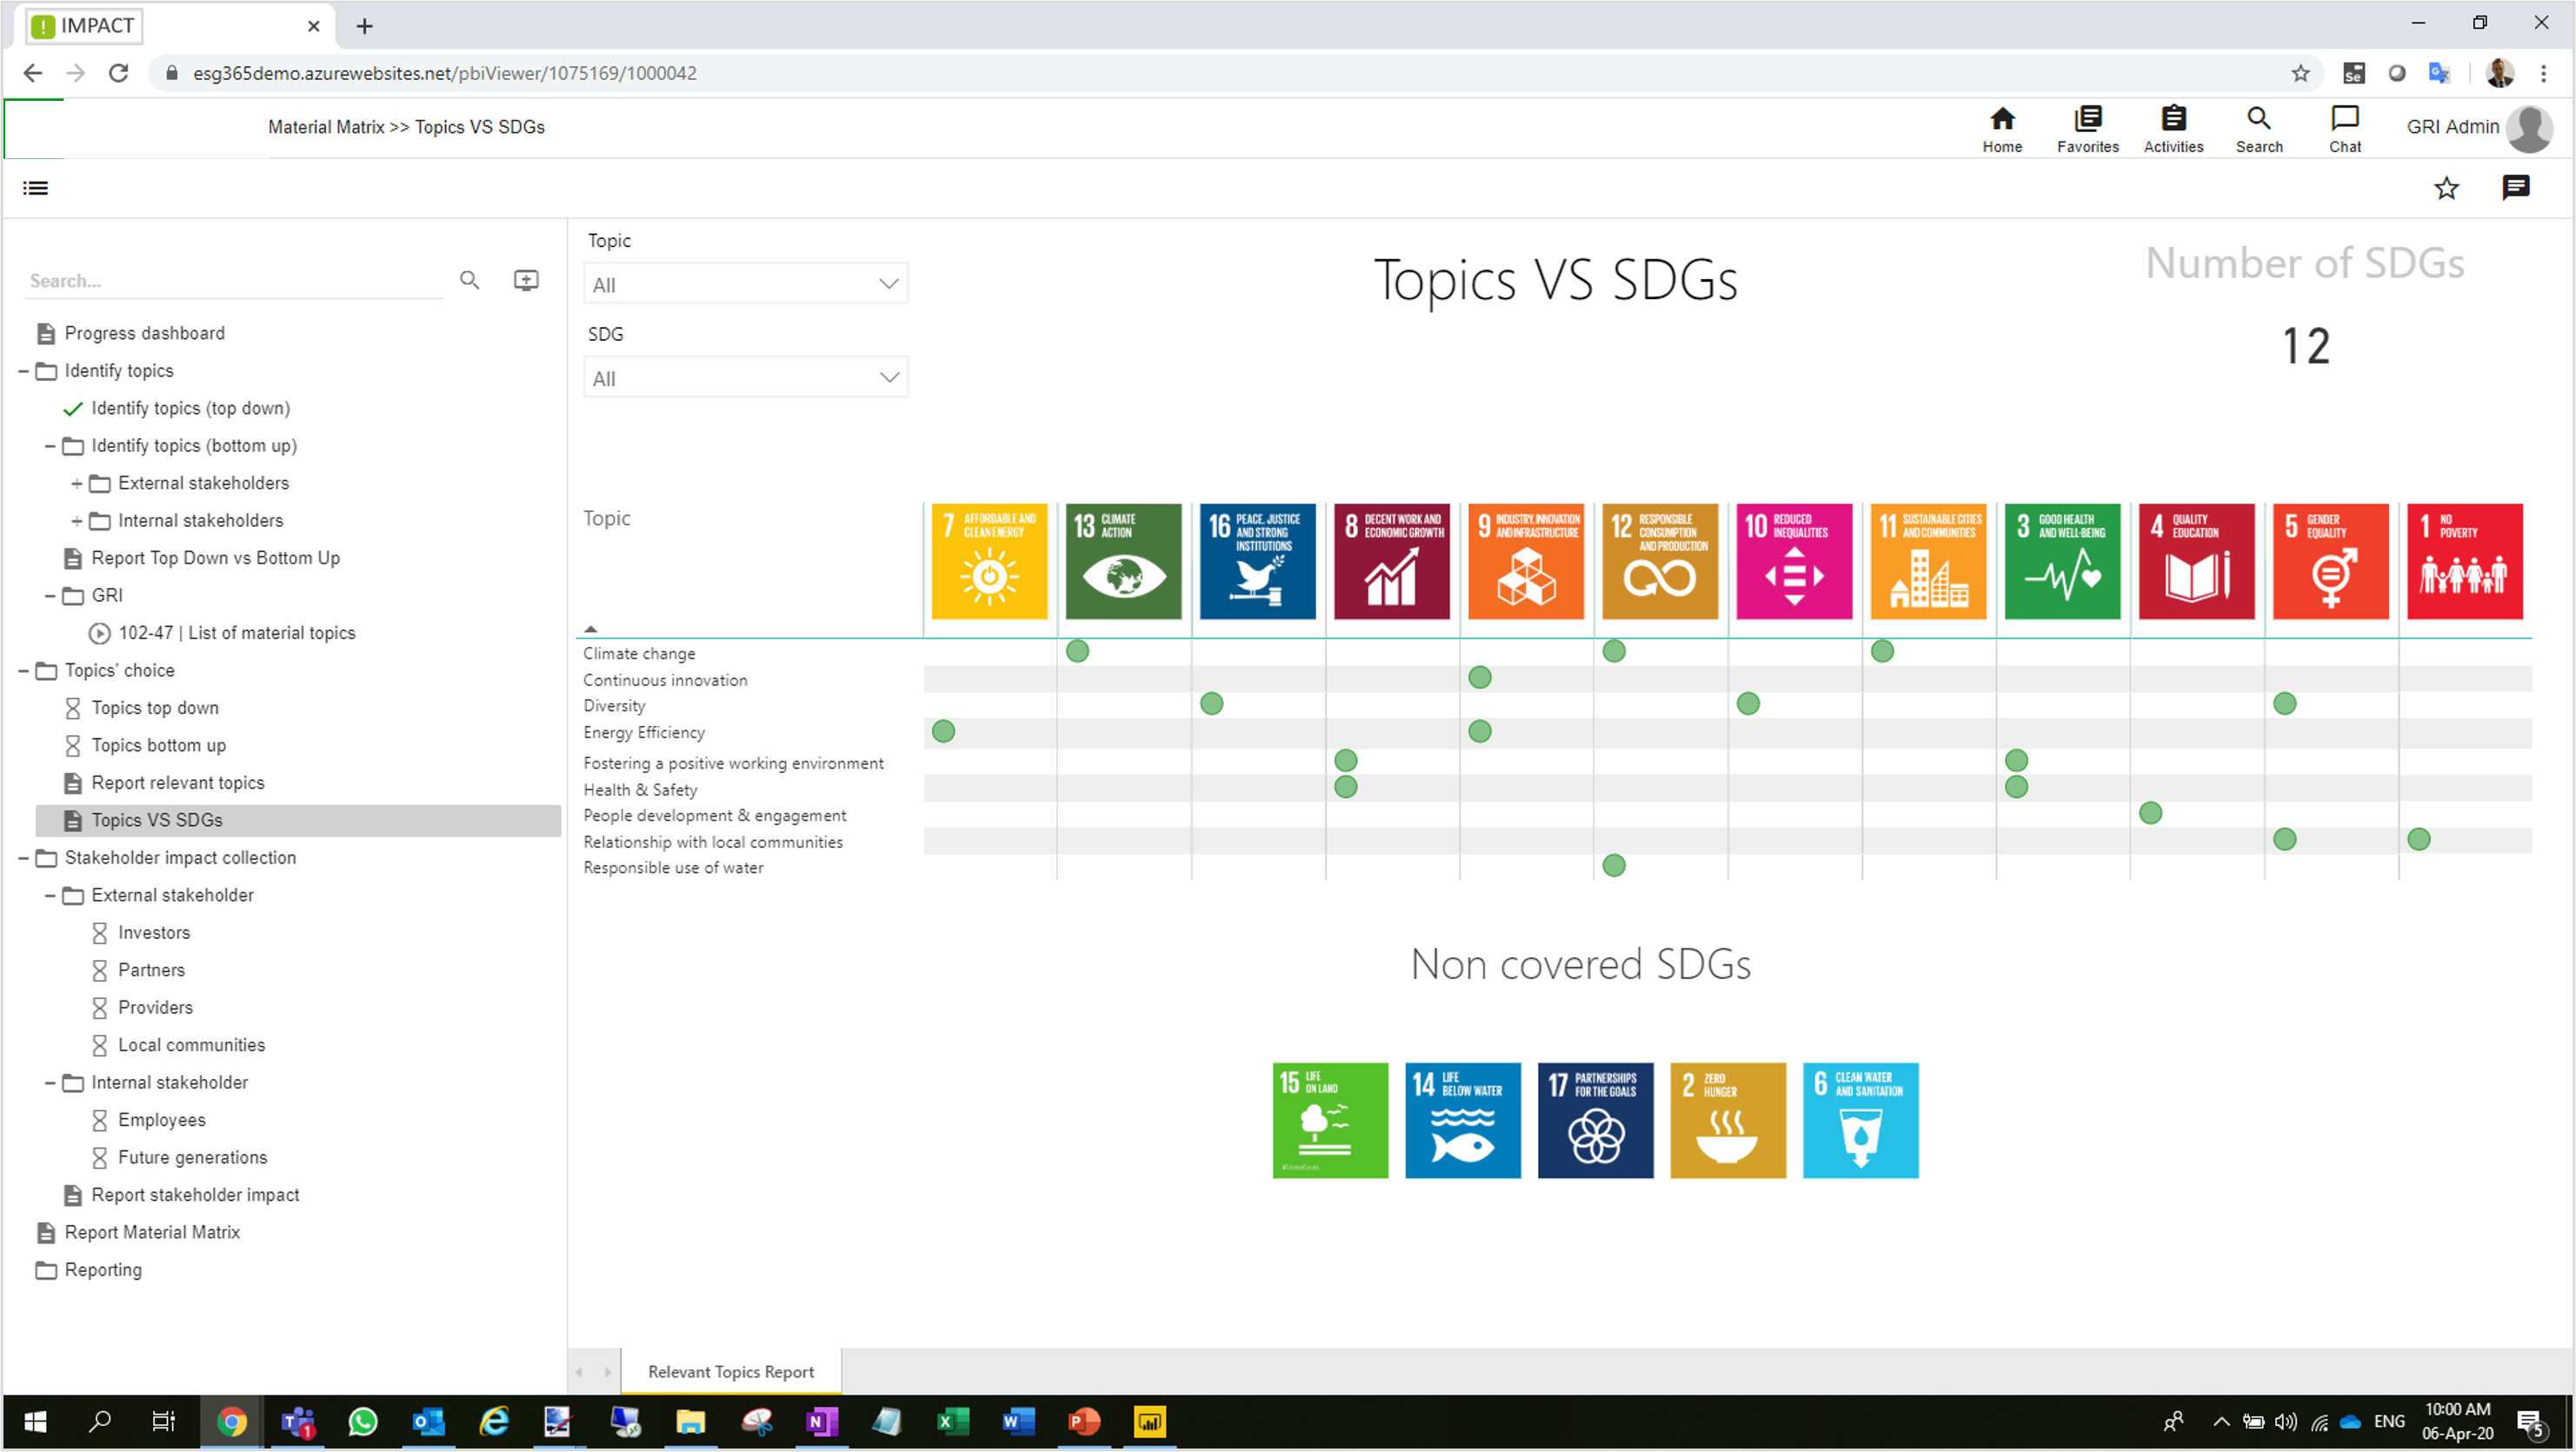
Task: Toggle the hamburger list menu icon
Action: click(x=35, y=188)
